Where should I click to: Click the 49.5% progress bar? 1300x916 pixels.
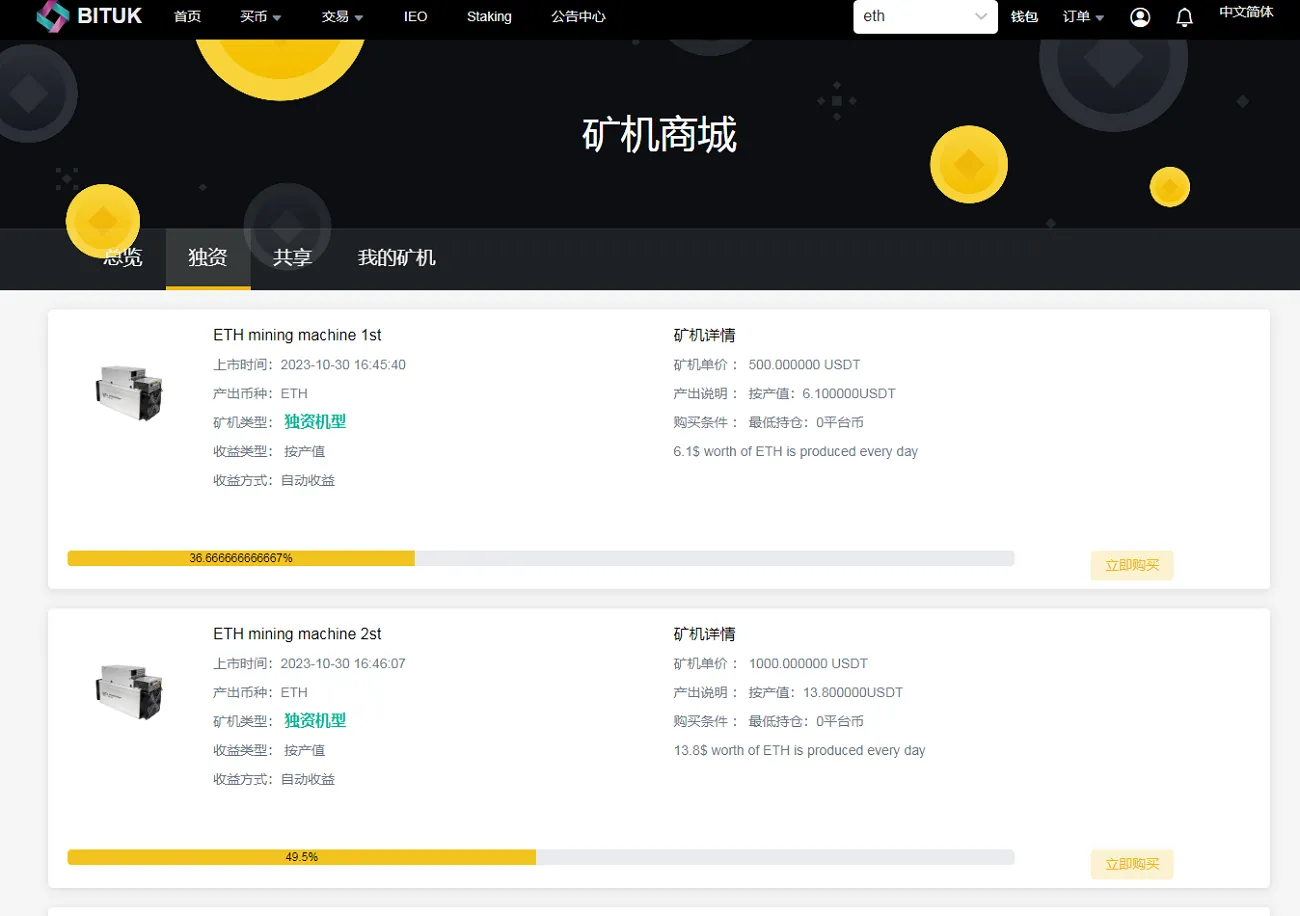click(540, 857)
